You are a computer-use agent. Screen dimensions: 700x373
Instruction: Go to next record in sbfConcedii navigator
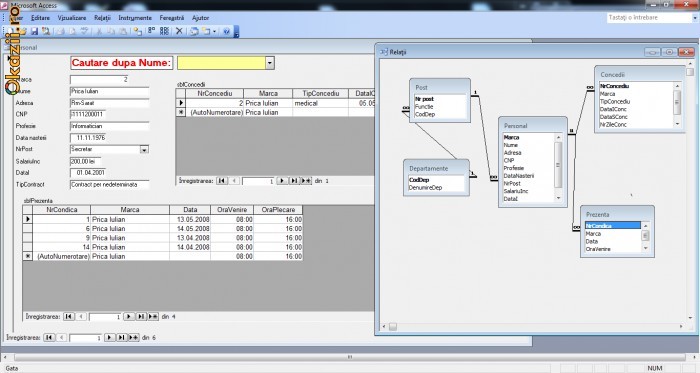pyautogui.click(x=282, y=181)
